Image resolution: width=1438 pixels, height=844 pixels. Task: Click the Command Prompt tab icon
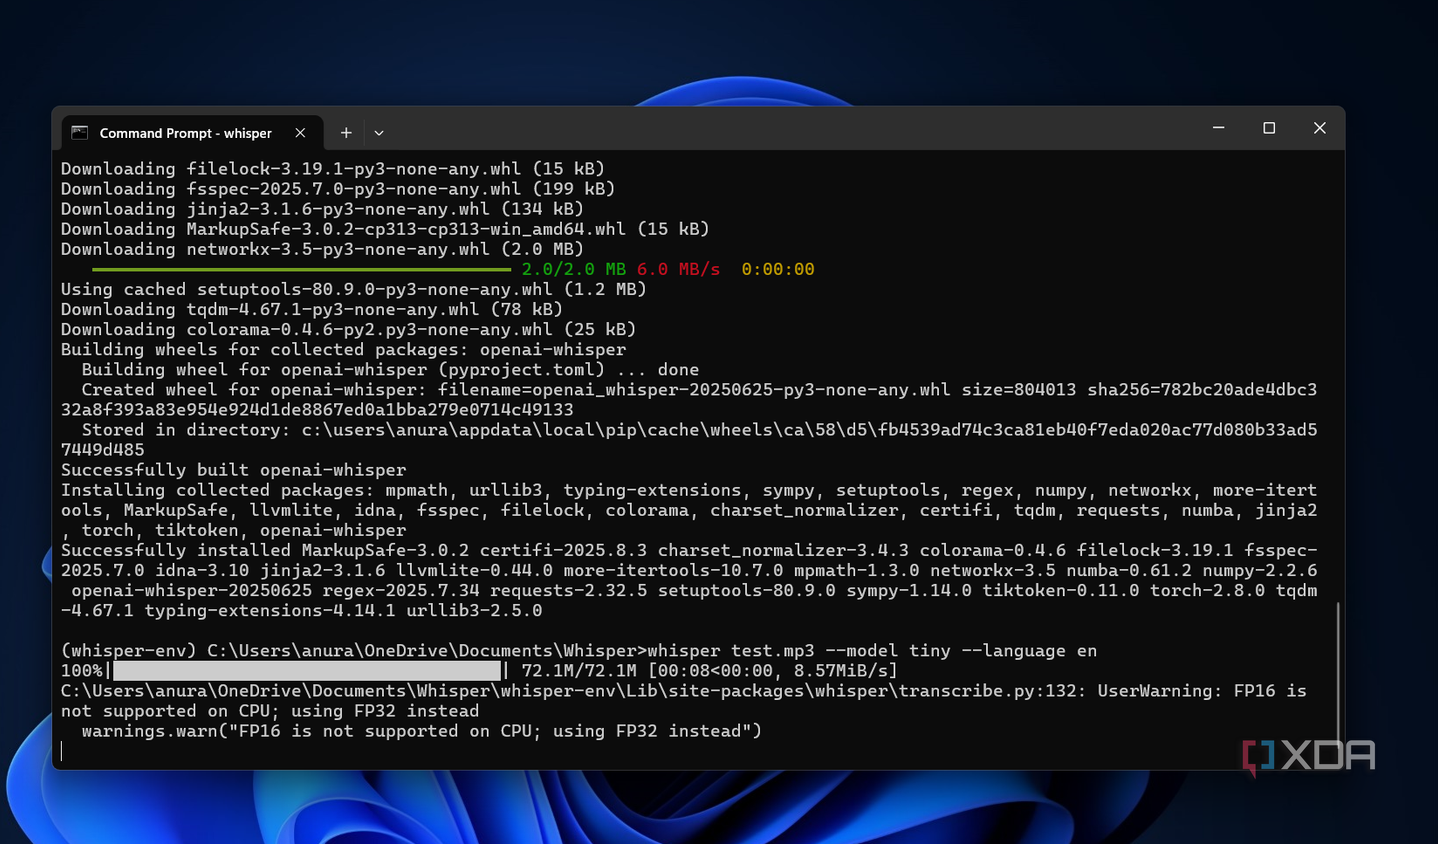coord(80,133)
